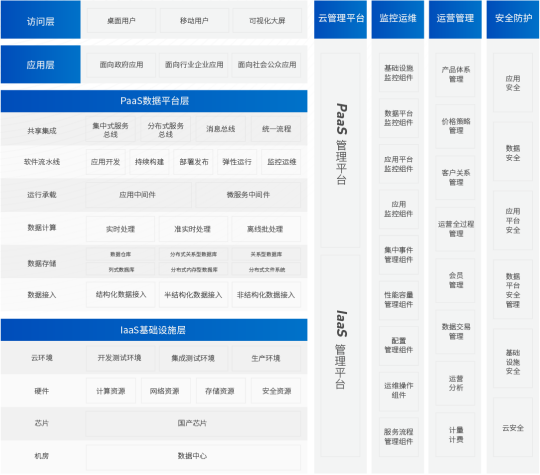Click the IaaS基础设施层 header bar

(154, 330)
